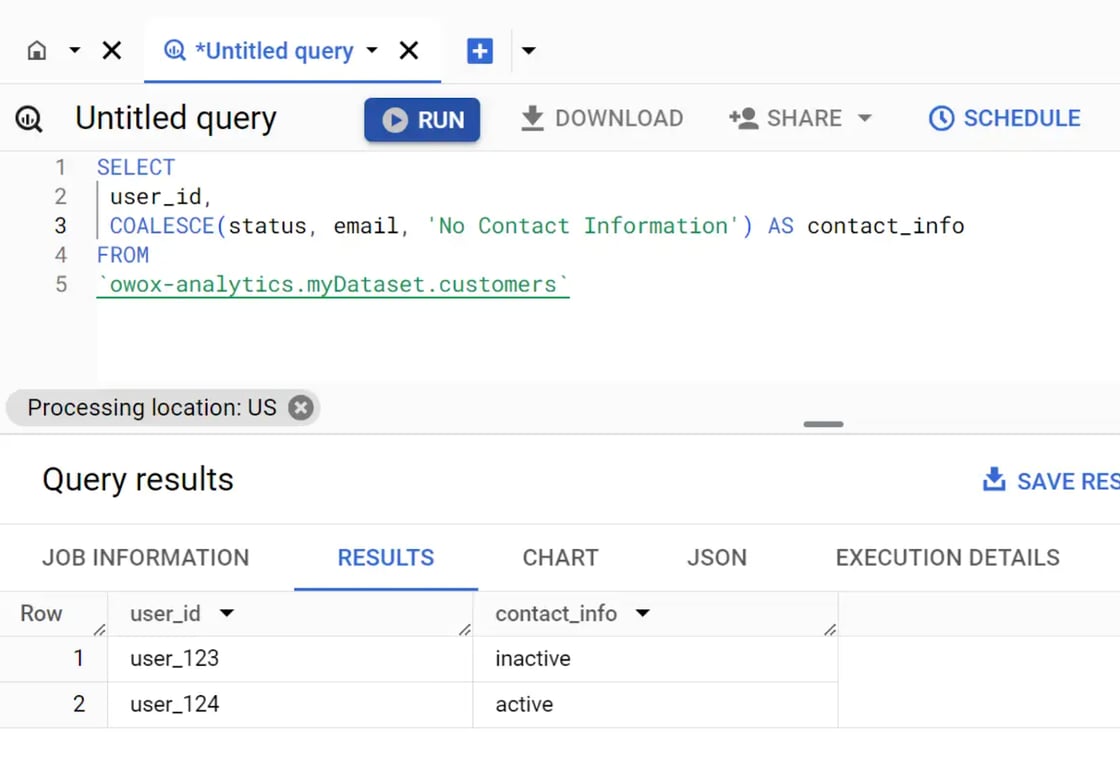
Task: Click the SELECT keyword on line 1
Action: pos(136,168)
